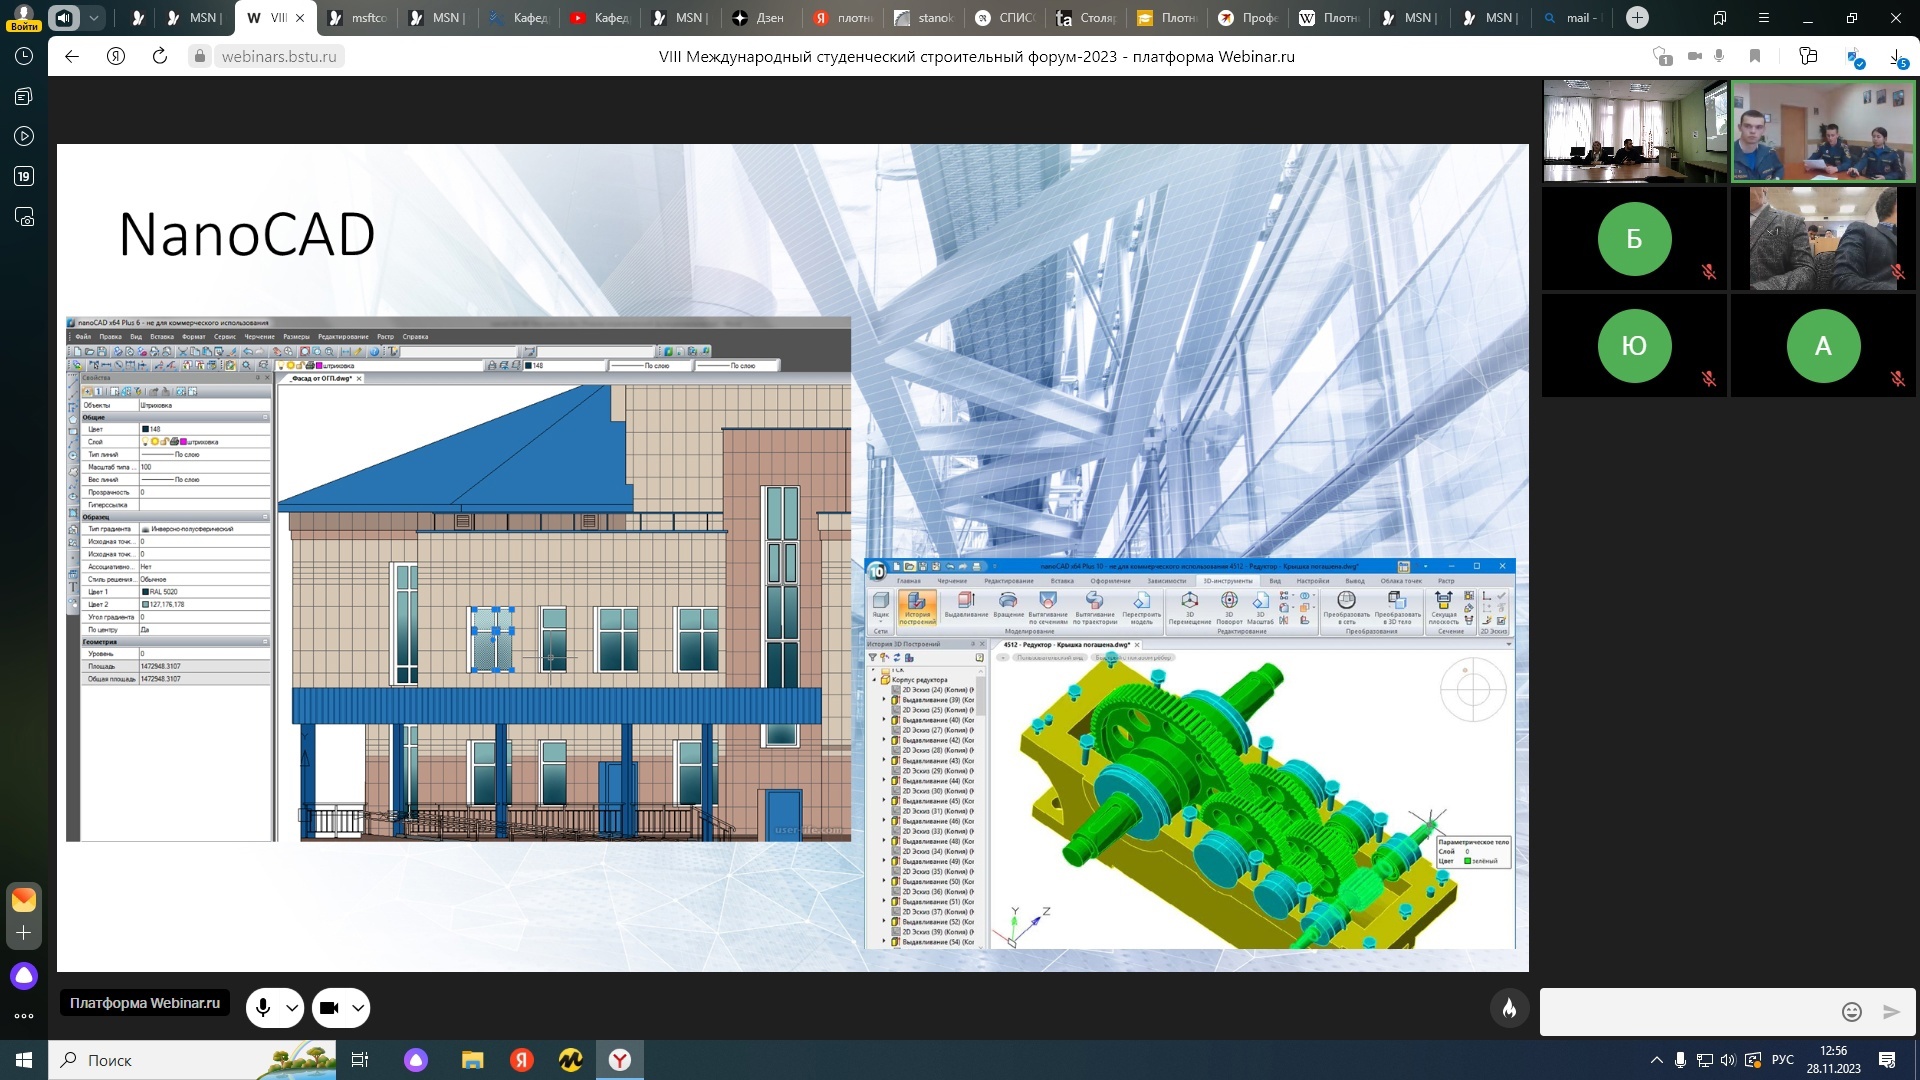Open the tab collections icon in the sidebar
The image size is (1920, 1080).
(24, 97)
